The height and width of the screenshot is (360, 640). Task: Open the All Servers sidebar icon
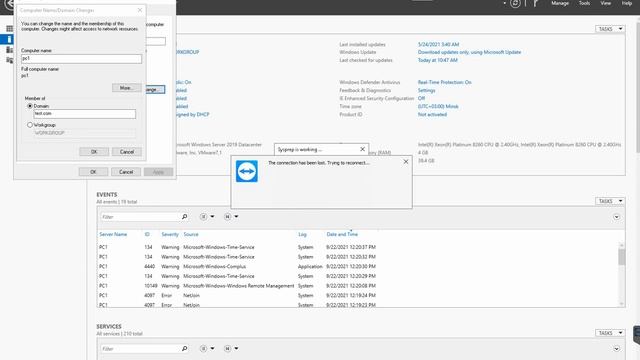pos(9,50)
